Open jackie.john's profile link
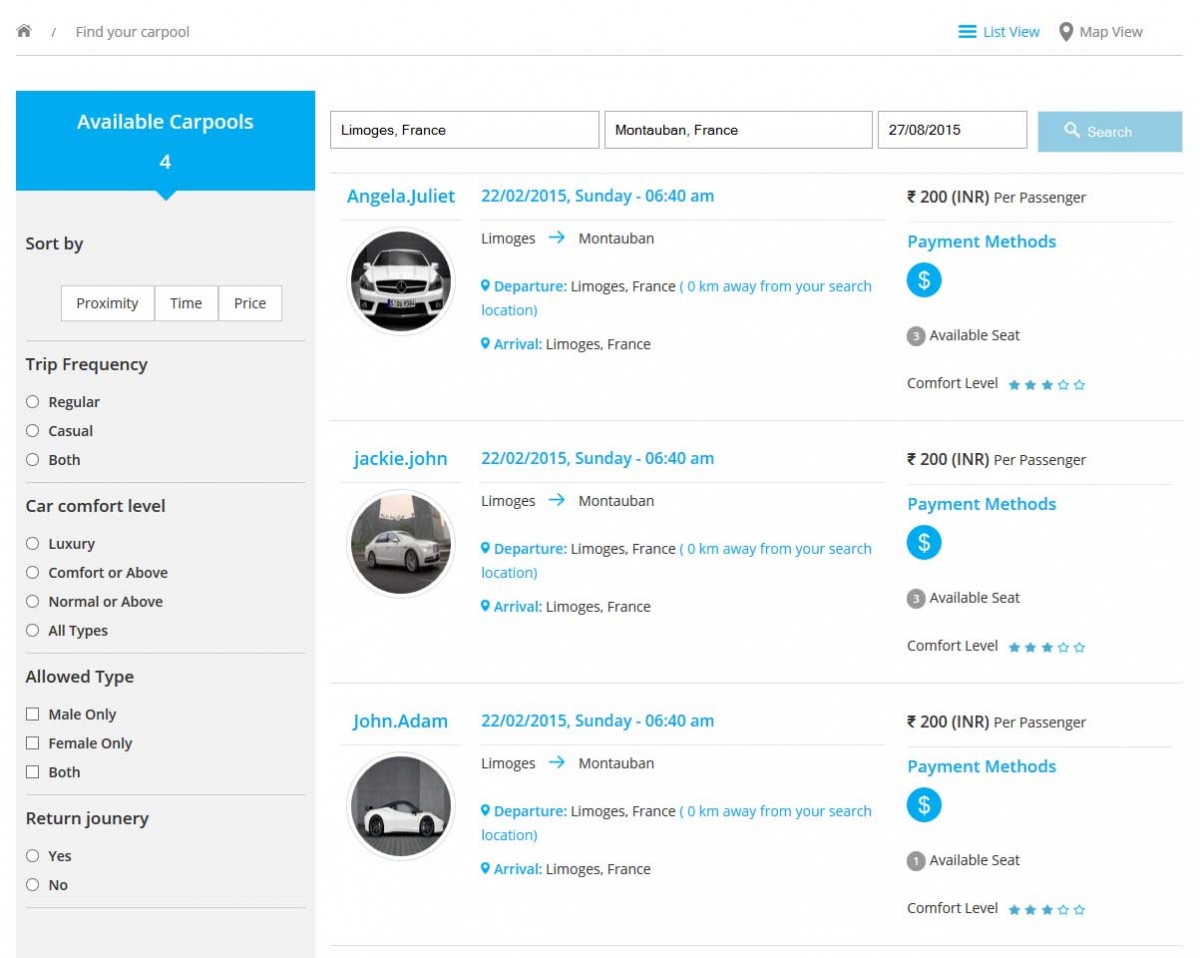The image size is (1200, 958). tap(400, 459)
